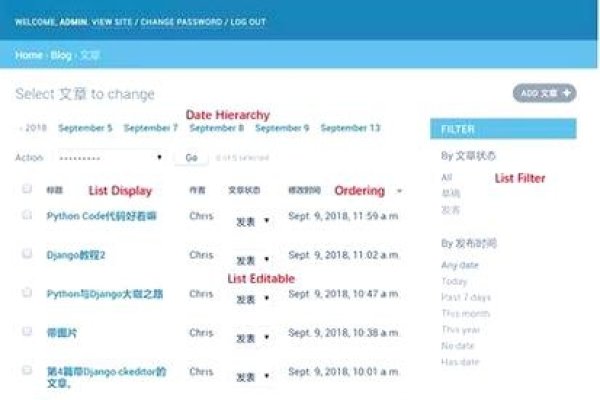Image resolution: width=600 pixels, height=400 pixels.
Task: Select all rows with header checkbox
Action: (x=27, y=189)
